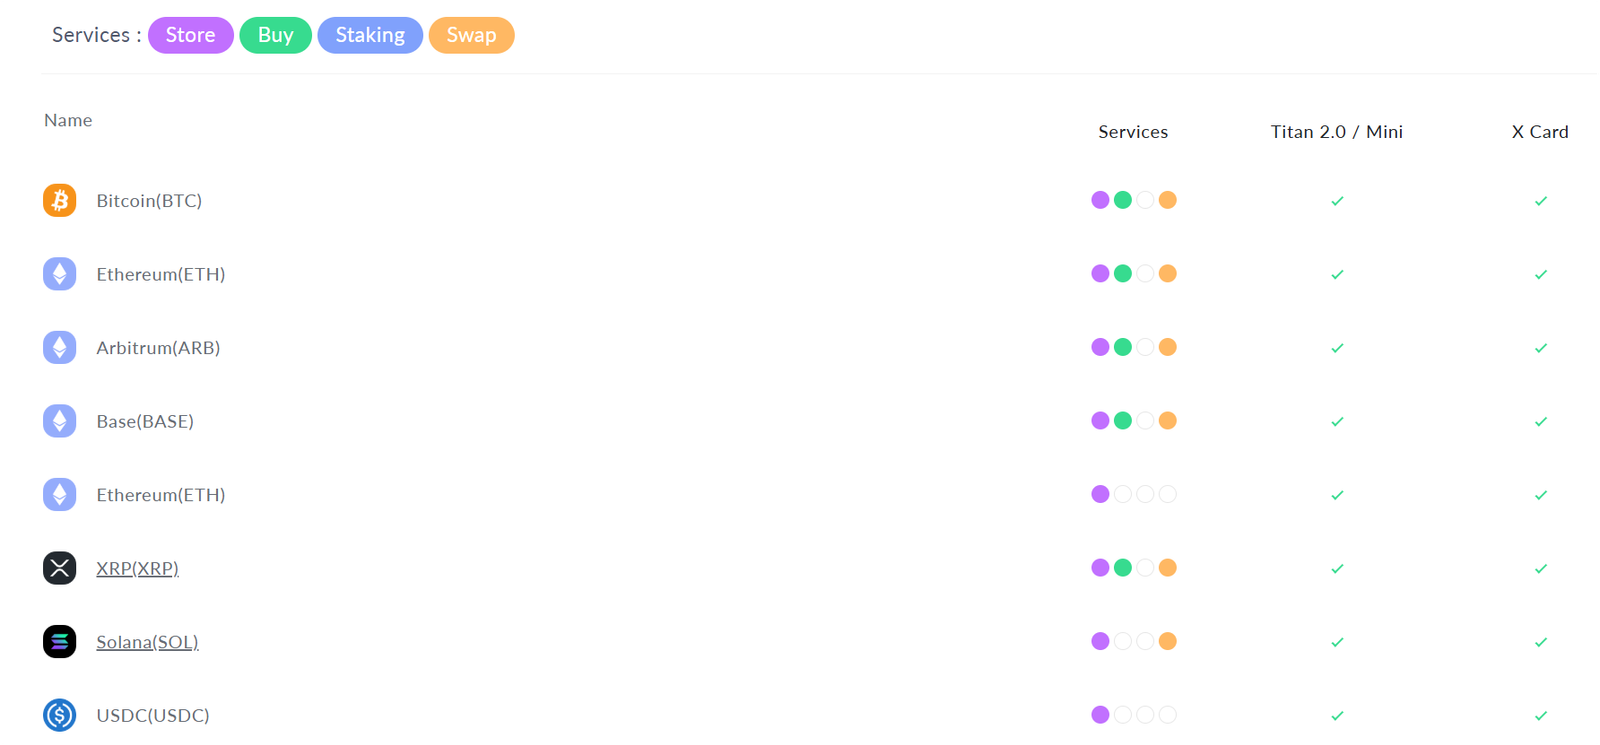This screenshot has width=1600, height=745.
Task: Click the purple Store dot beside Ethereum
Action: tap(1100, 273)
